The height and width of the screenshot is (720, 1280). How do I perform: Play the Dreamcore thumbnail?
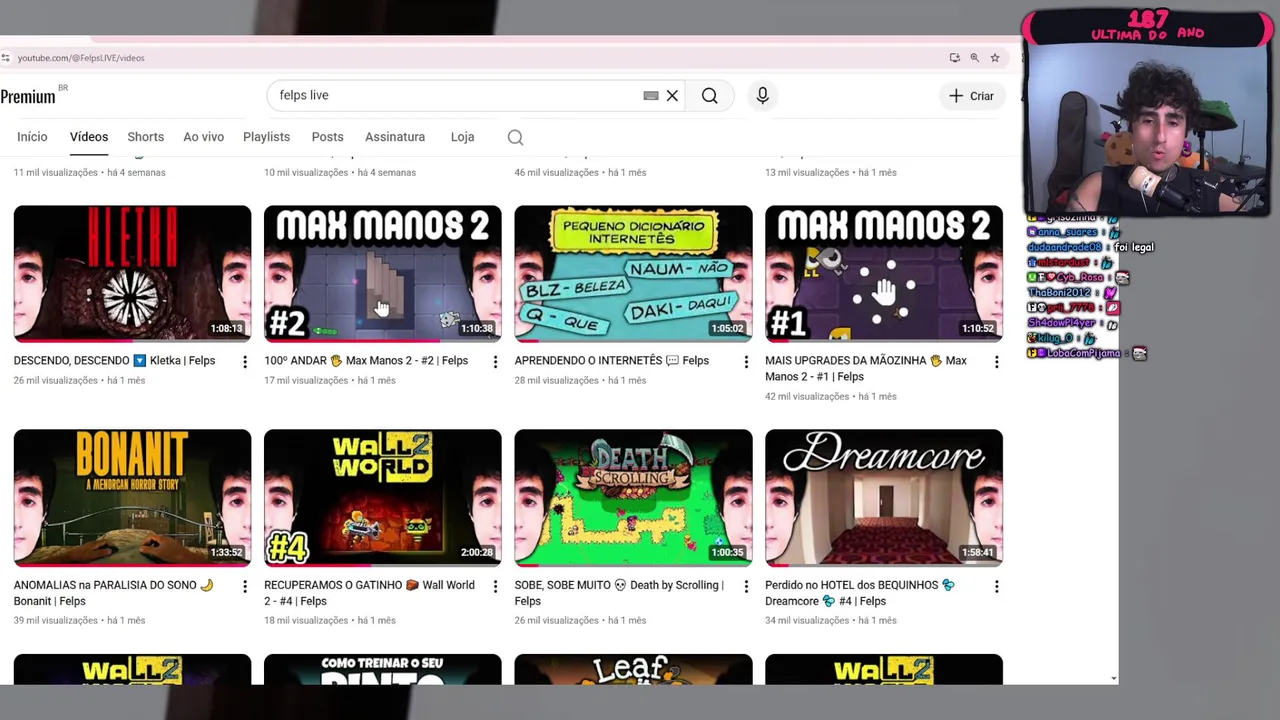coord(884,497)
